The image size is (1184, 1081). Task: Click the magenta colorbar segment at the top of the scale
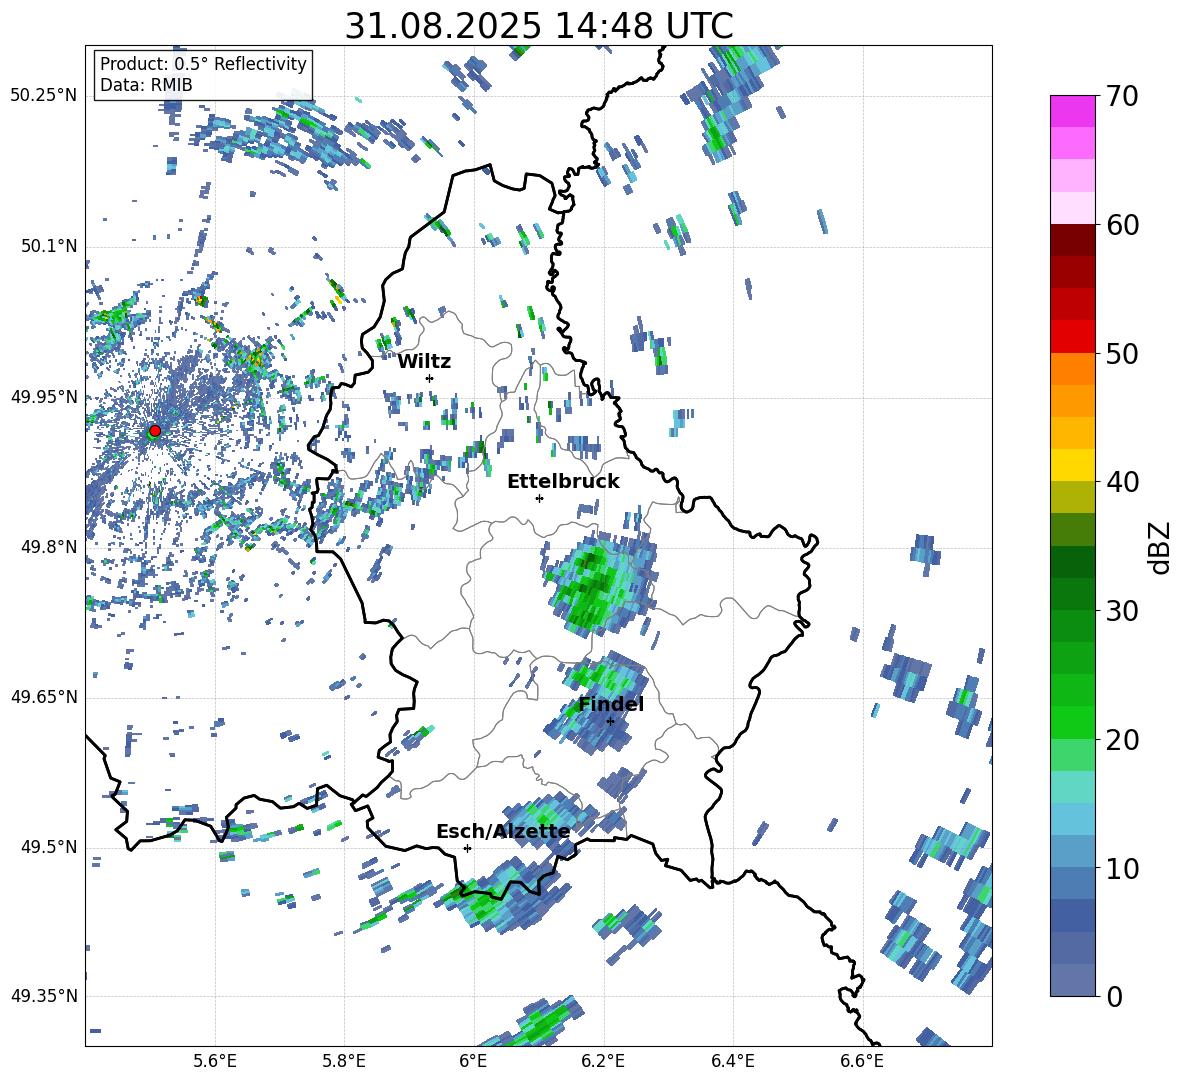pyautogui.click(x=1072, y=111)
